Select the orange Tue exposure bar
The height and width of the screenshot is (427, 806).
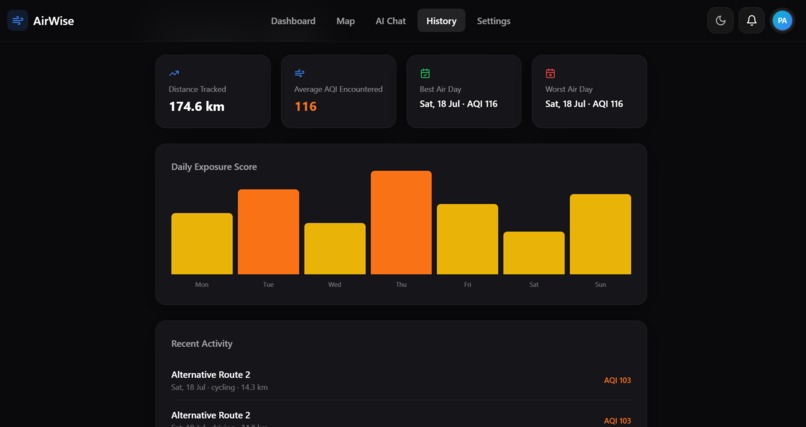coord(268,232)
